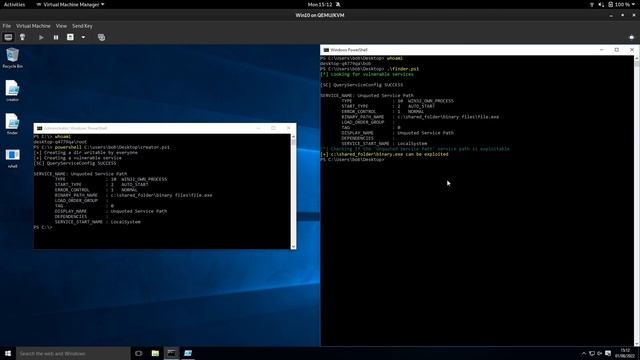Minimize the Administrator PowerShell window

(x=258, y=128)
